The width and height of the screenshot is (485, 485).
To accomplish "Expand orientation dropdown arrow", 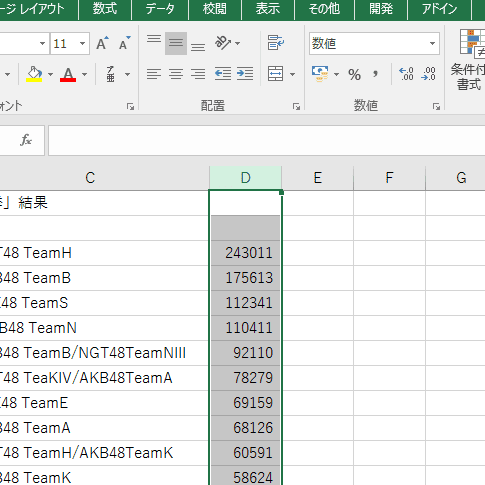I will [237, 43].
